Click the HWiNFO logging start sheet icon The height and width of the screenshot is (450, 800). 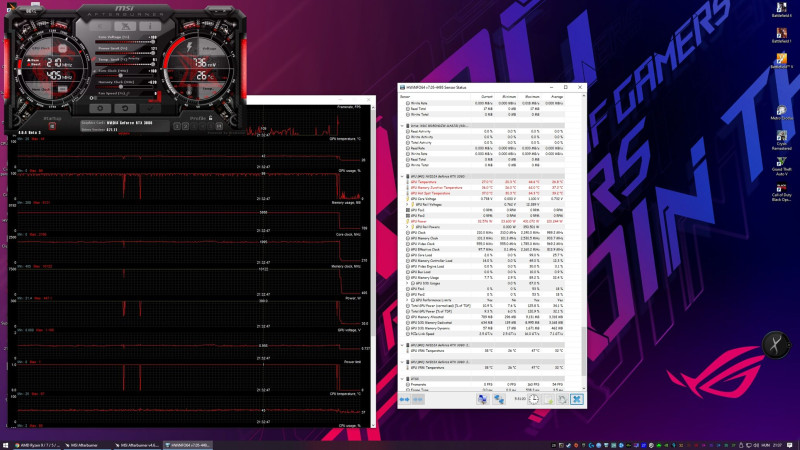548,399
